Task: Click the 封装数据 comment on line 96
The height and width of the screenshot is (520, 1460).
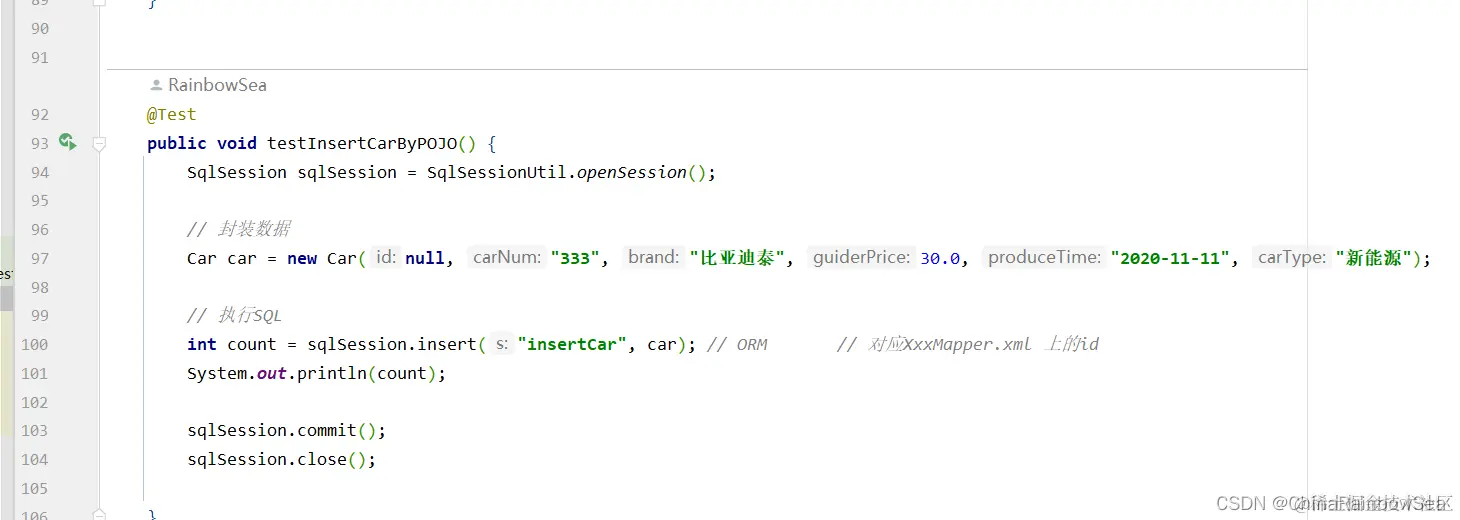Action: coord(239,229)
